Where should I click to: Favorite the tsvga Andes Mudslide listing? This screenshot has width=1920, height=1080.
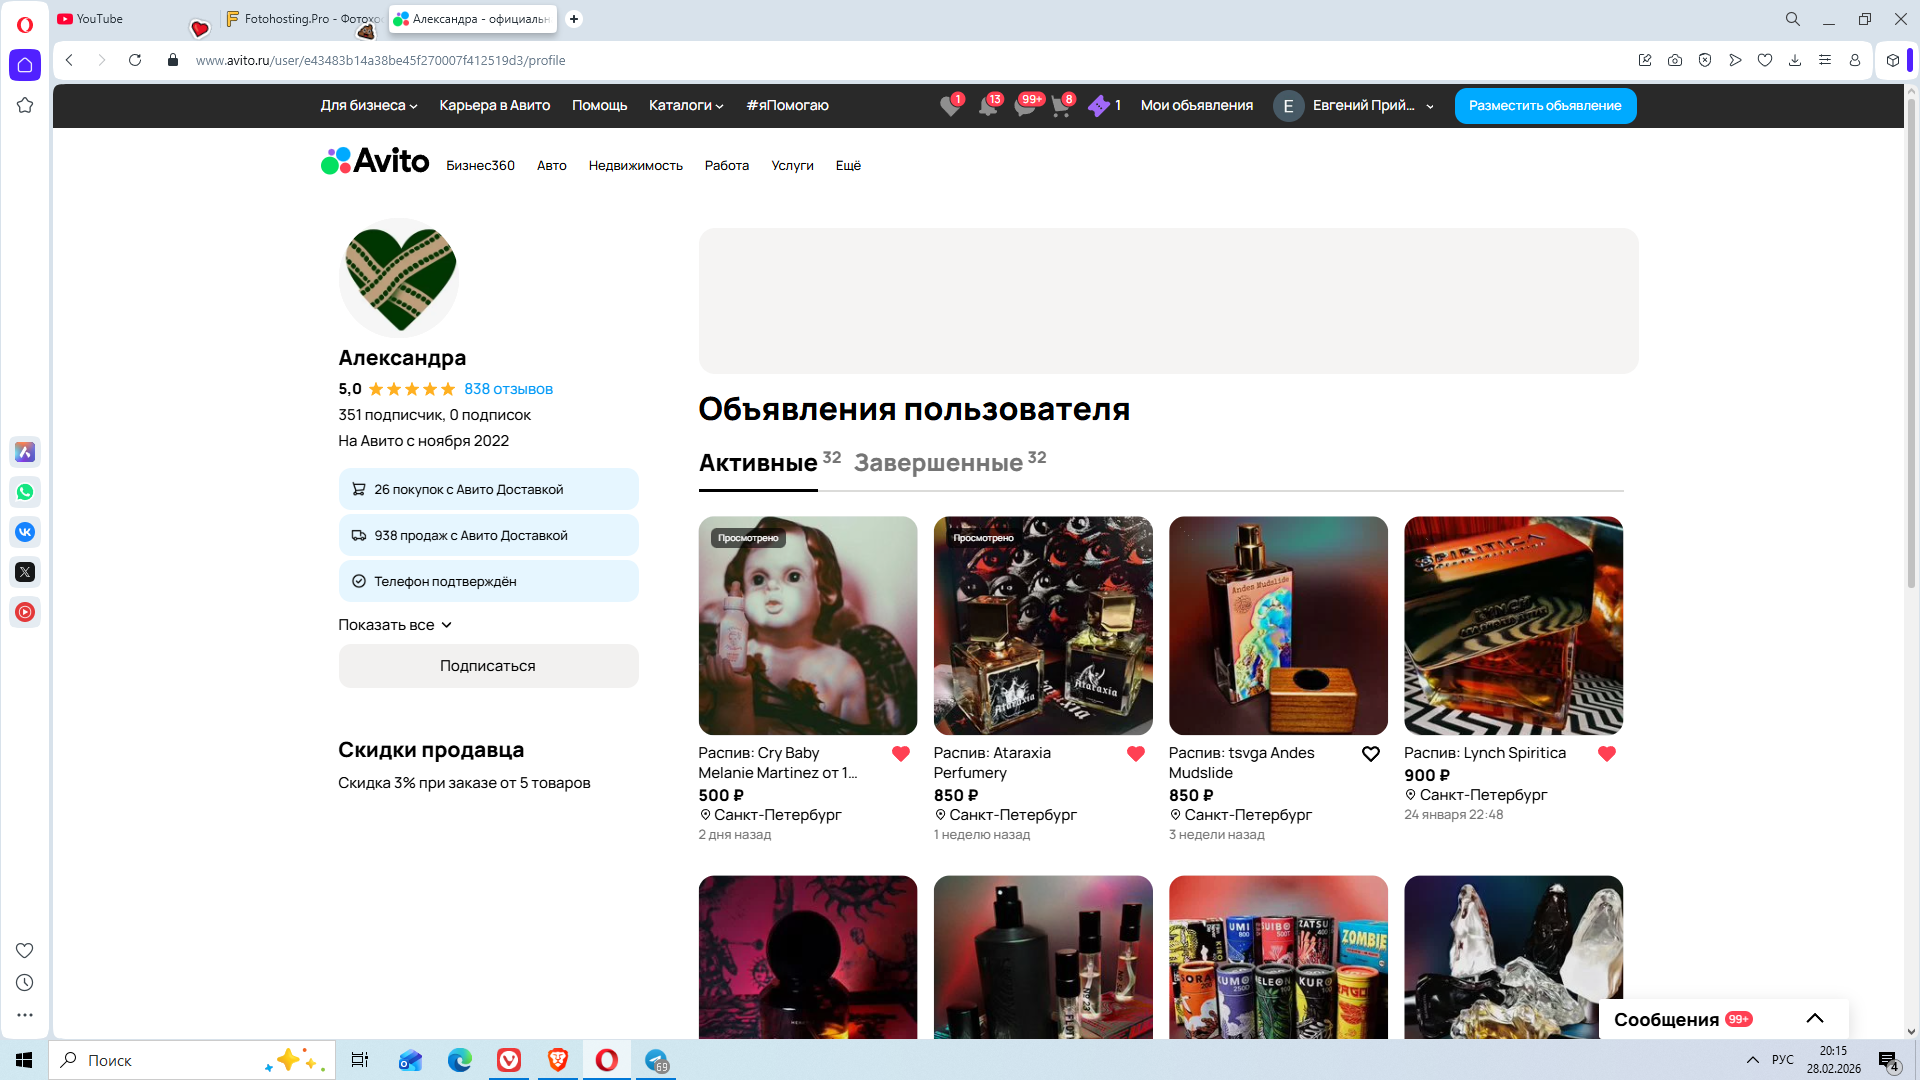1371,754
